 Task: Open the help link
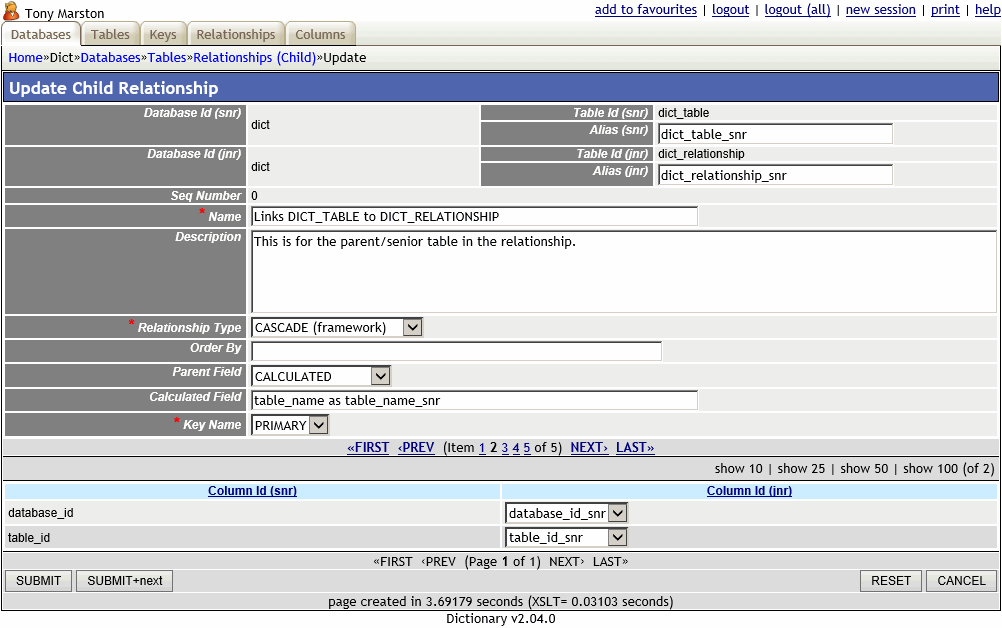[x=987, y=9]
